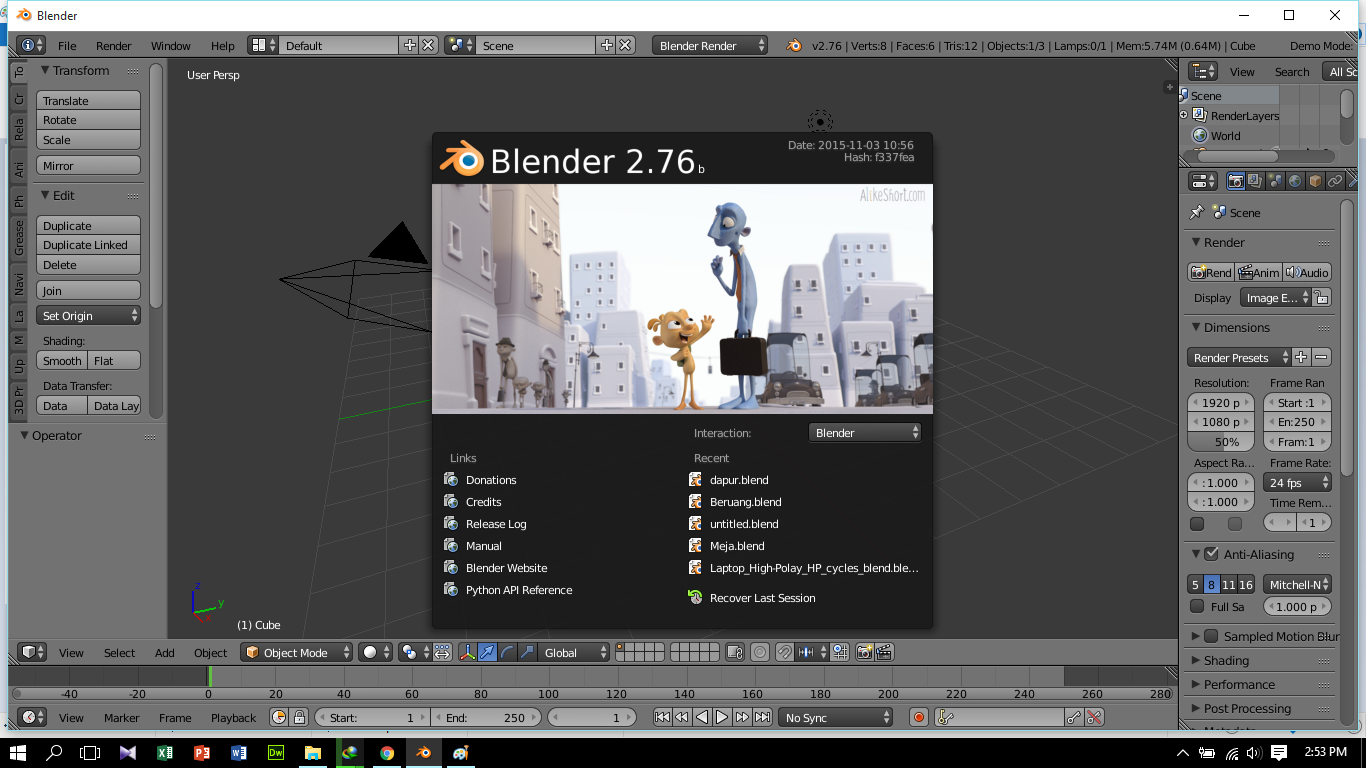The width and height of the screenshot is (1366, 768).
Task: Select anti-aliasing sample count 5
Action: [x=1195, y=584]
